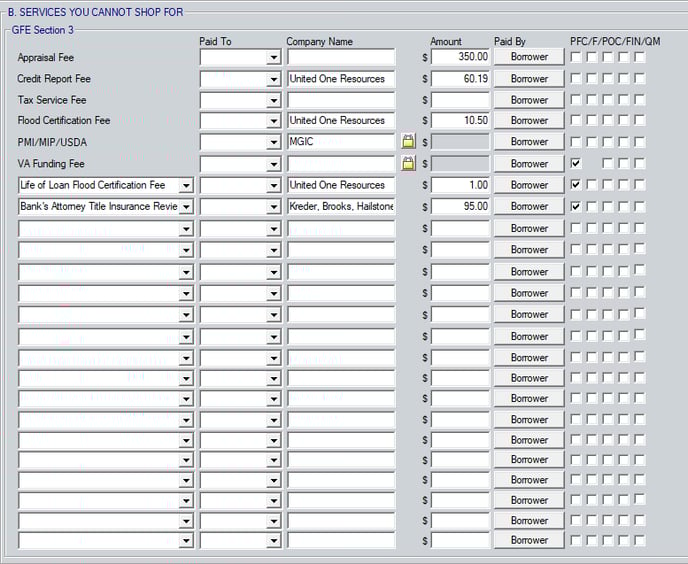Enable QM checkbox for Credit Report Fee
Screen dimensions: 688x564
[x=640, y=78]
